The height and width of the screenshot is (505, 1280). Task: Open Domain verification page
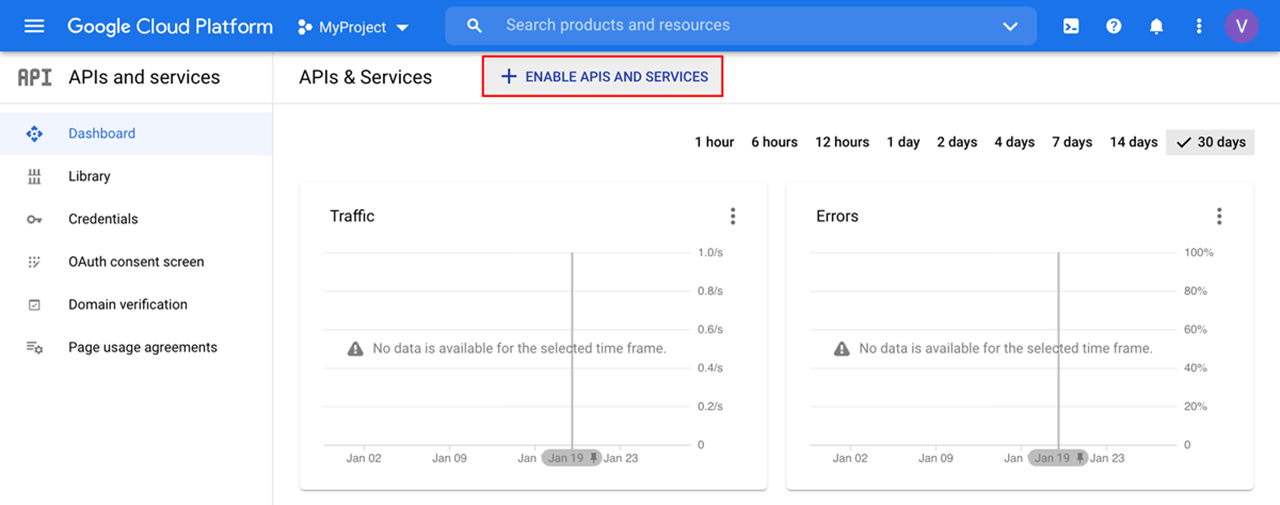point(136,305)
